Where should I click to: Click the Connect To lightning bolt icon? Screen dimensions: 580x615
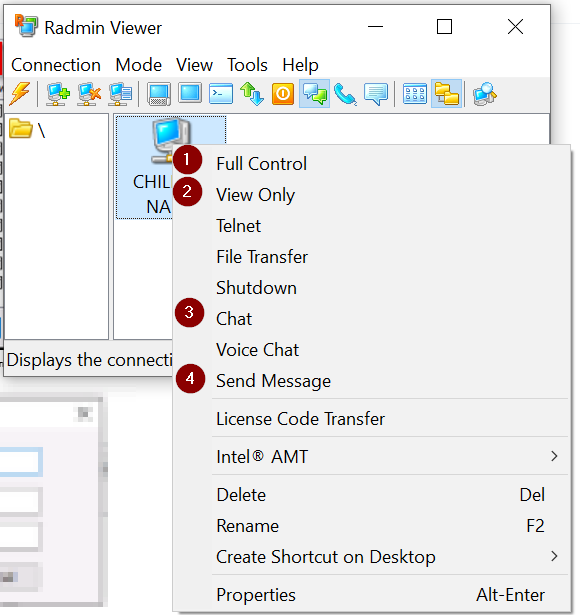click(x=20, y=94)
